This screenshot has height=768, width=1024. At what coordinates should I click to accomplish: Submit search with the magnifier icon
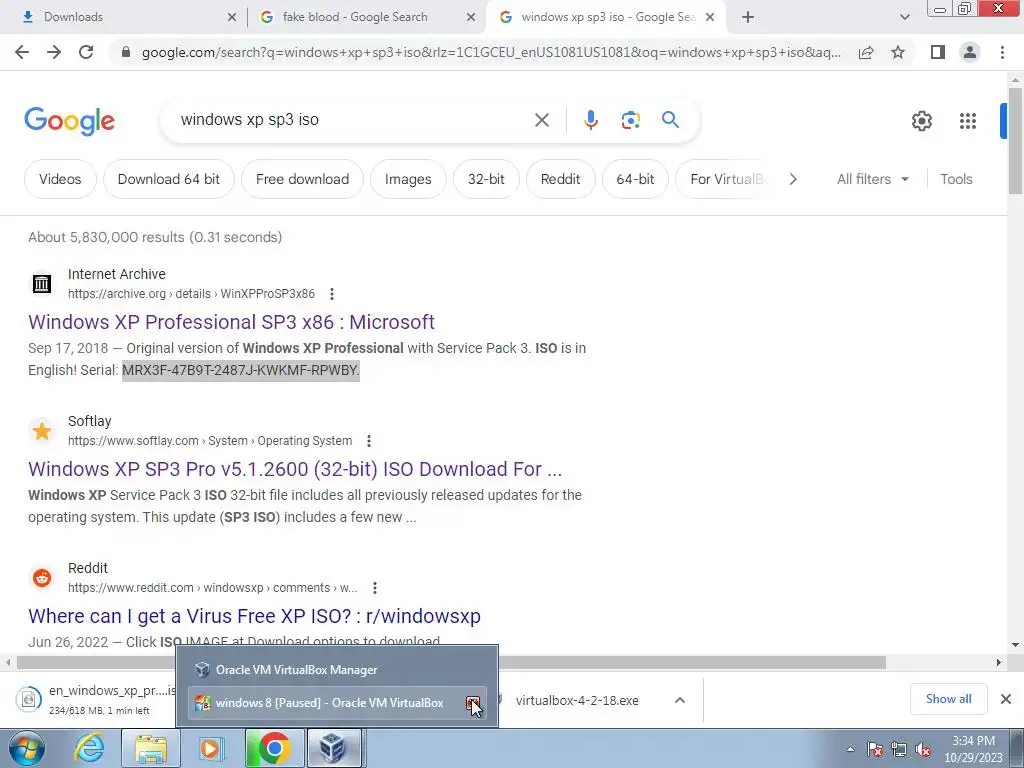click(x=670, y=120)
